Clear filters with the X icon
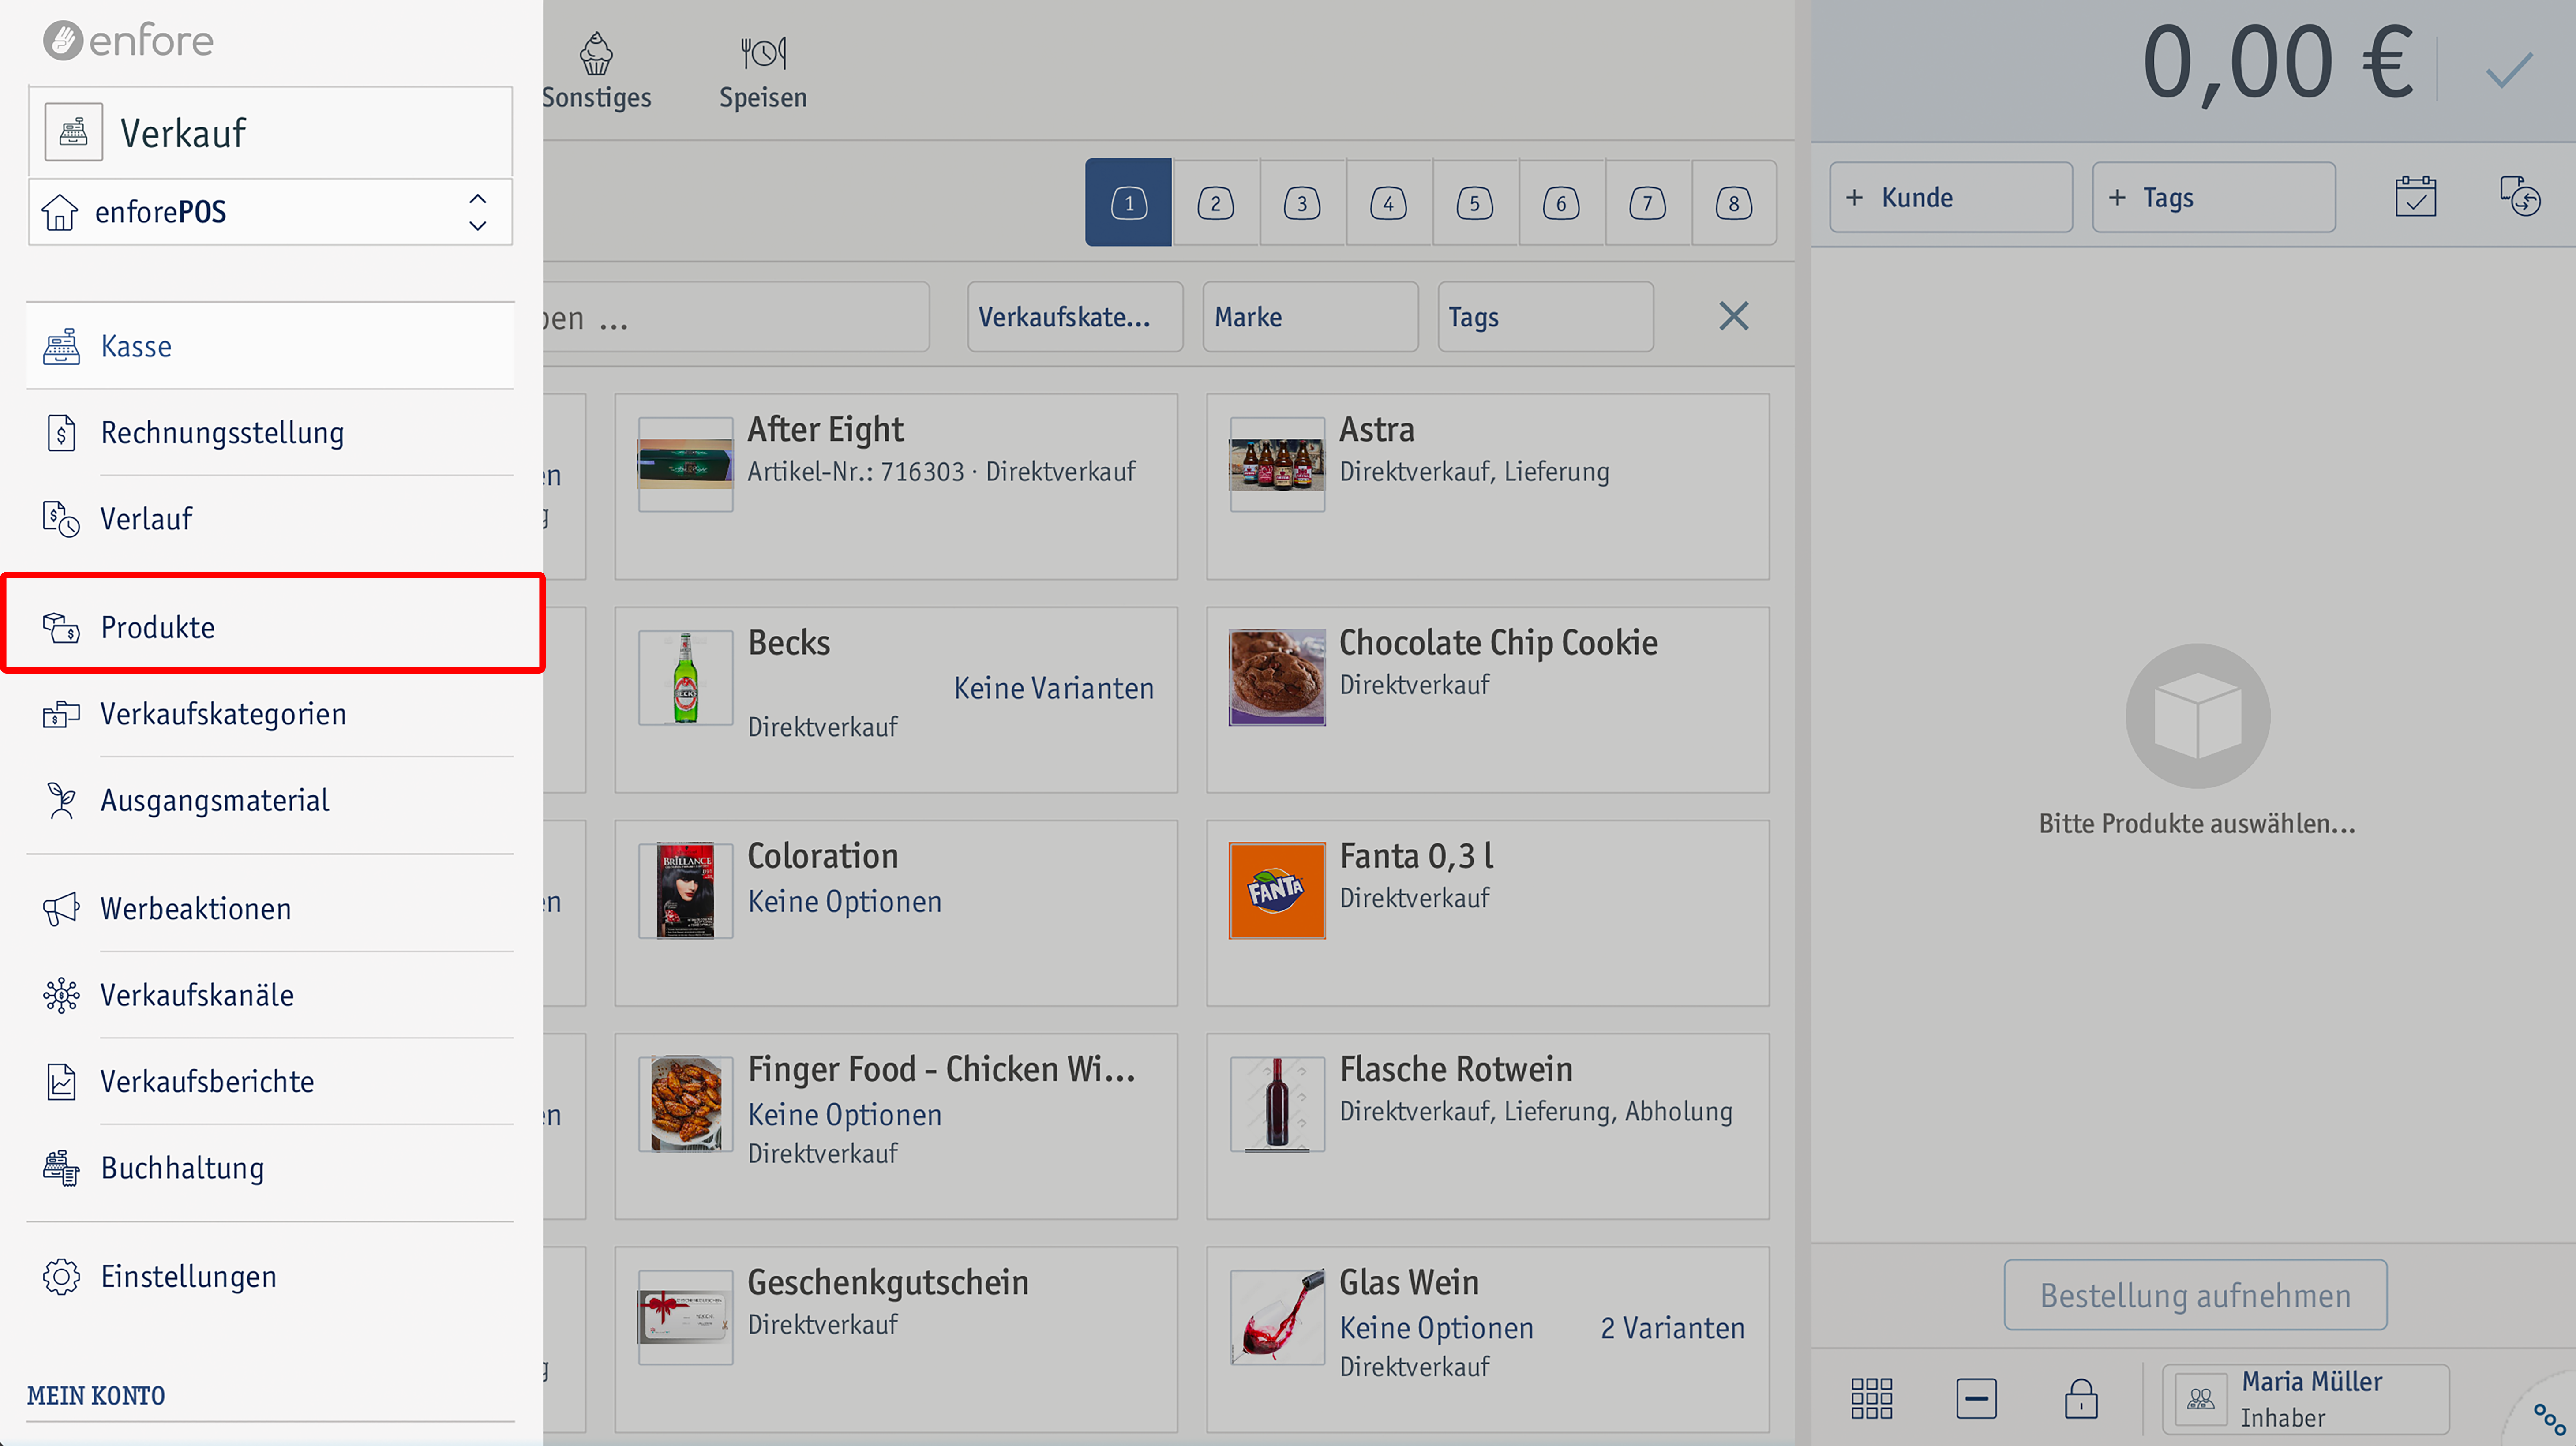This screenshot has height=1446, width=2576. pos(1733,316)
